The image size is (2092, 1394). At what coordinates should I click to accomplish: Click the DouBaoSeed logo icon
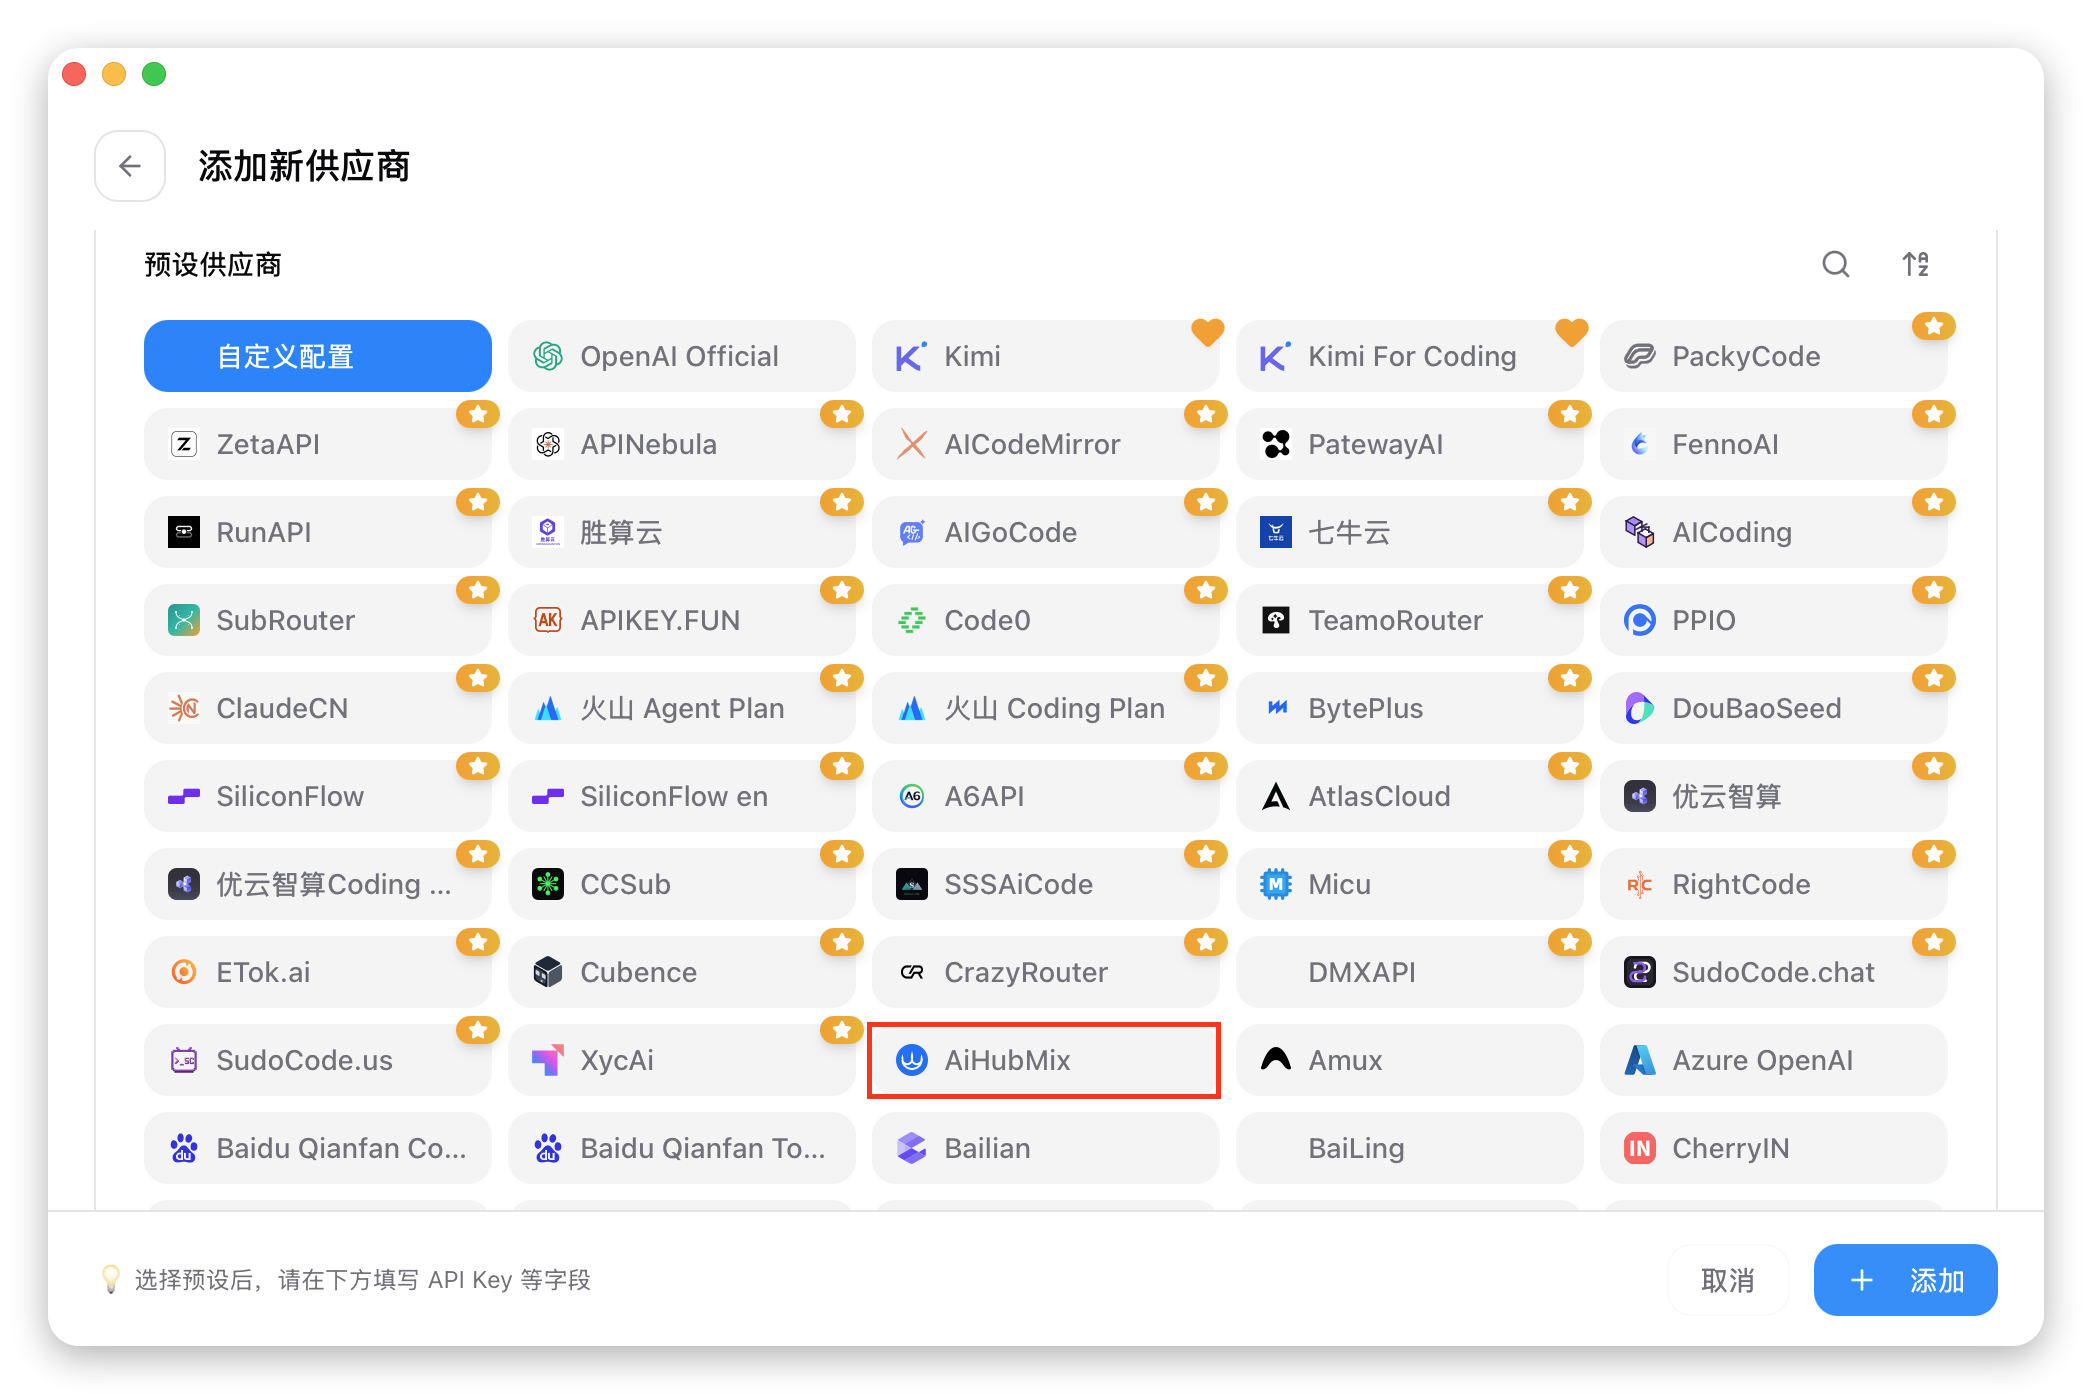pos(1640,708)
